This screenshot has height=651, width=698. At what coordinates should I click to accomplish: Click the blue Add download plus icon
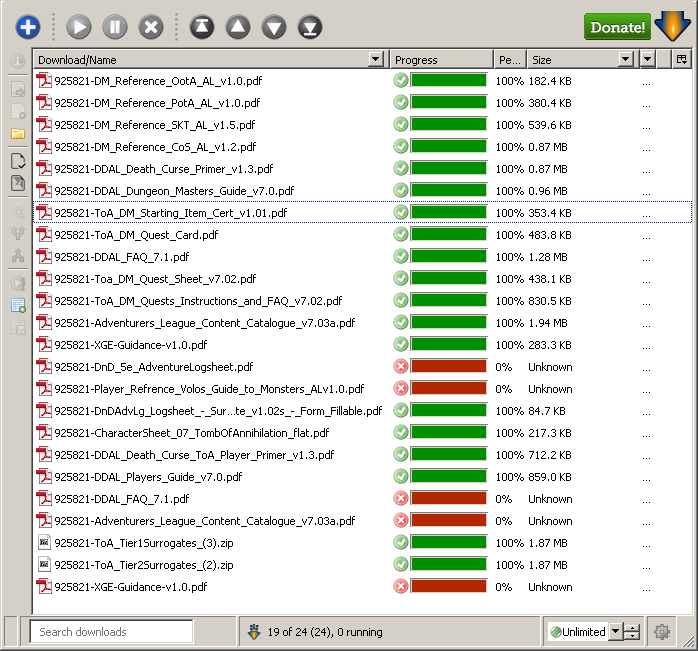pos(28,27)
